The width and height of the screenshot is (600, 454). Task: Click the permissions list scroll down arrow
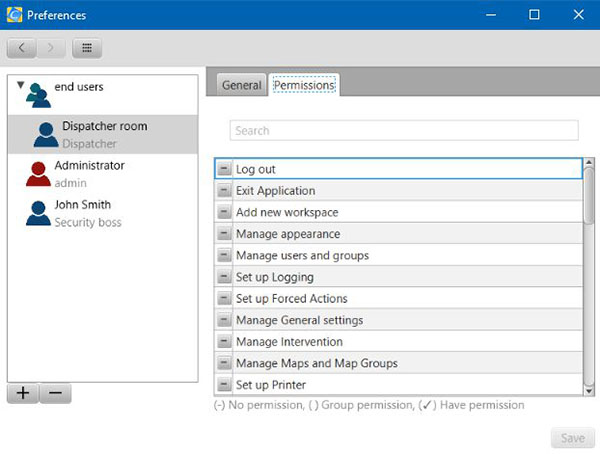click(x=589, y=391)
